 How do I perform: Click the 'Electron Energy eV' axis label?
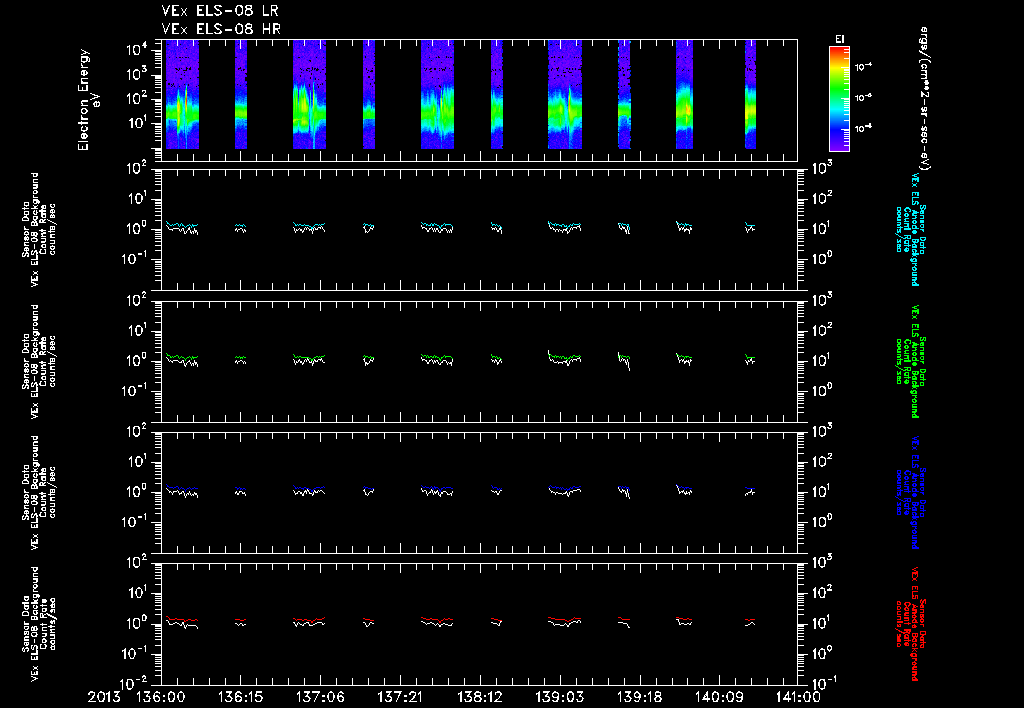(88, 100)
